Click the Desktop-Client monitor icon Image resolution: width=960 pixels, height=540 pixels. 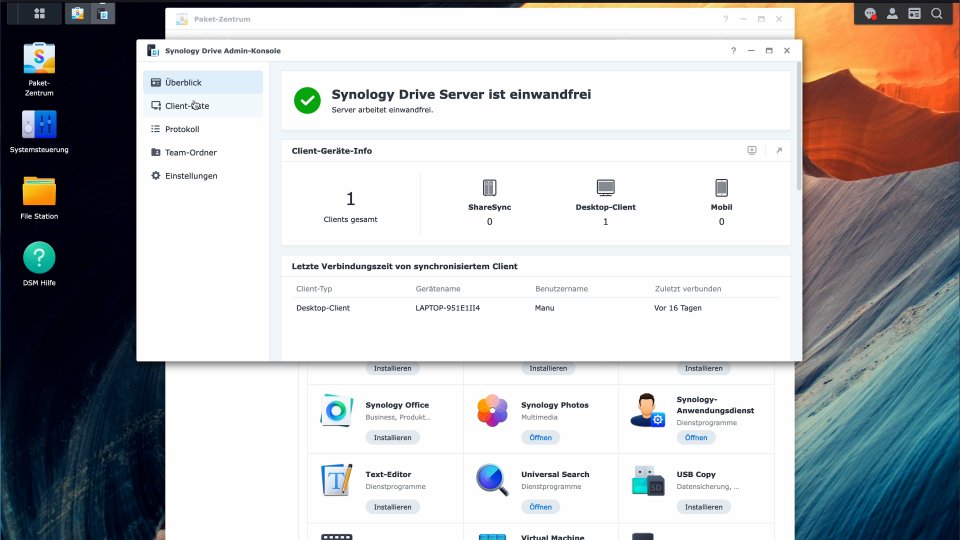coord(606,187)
